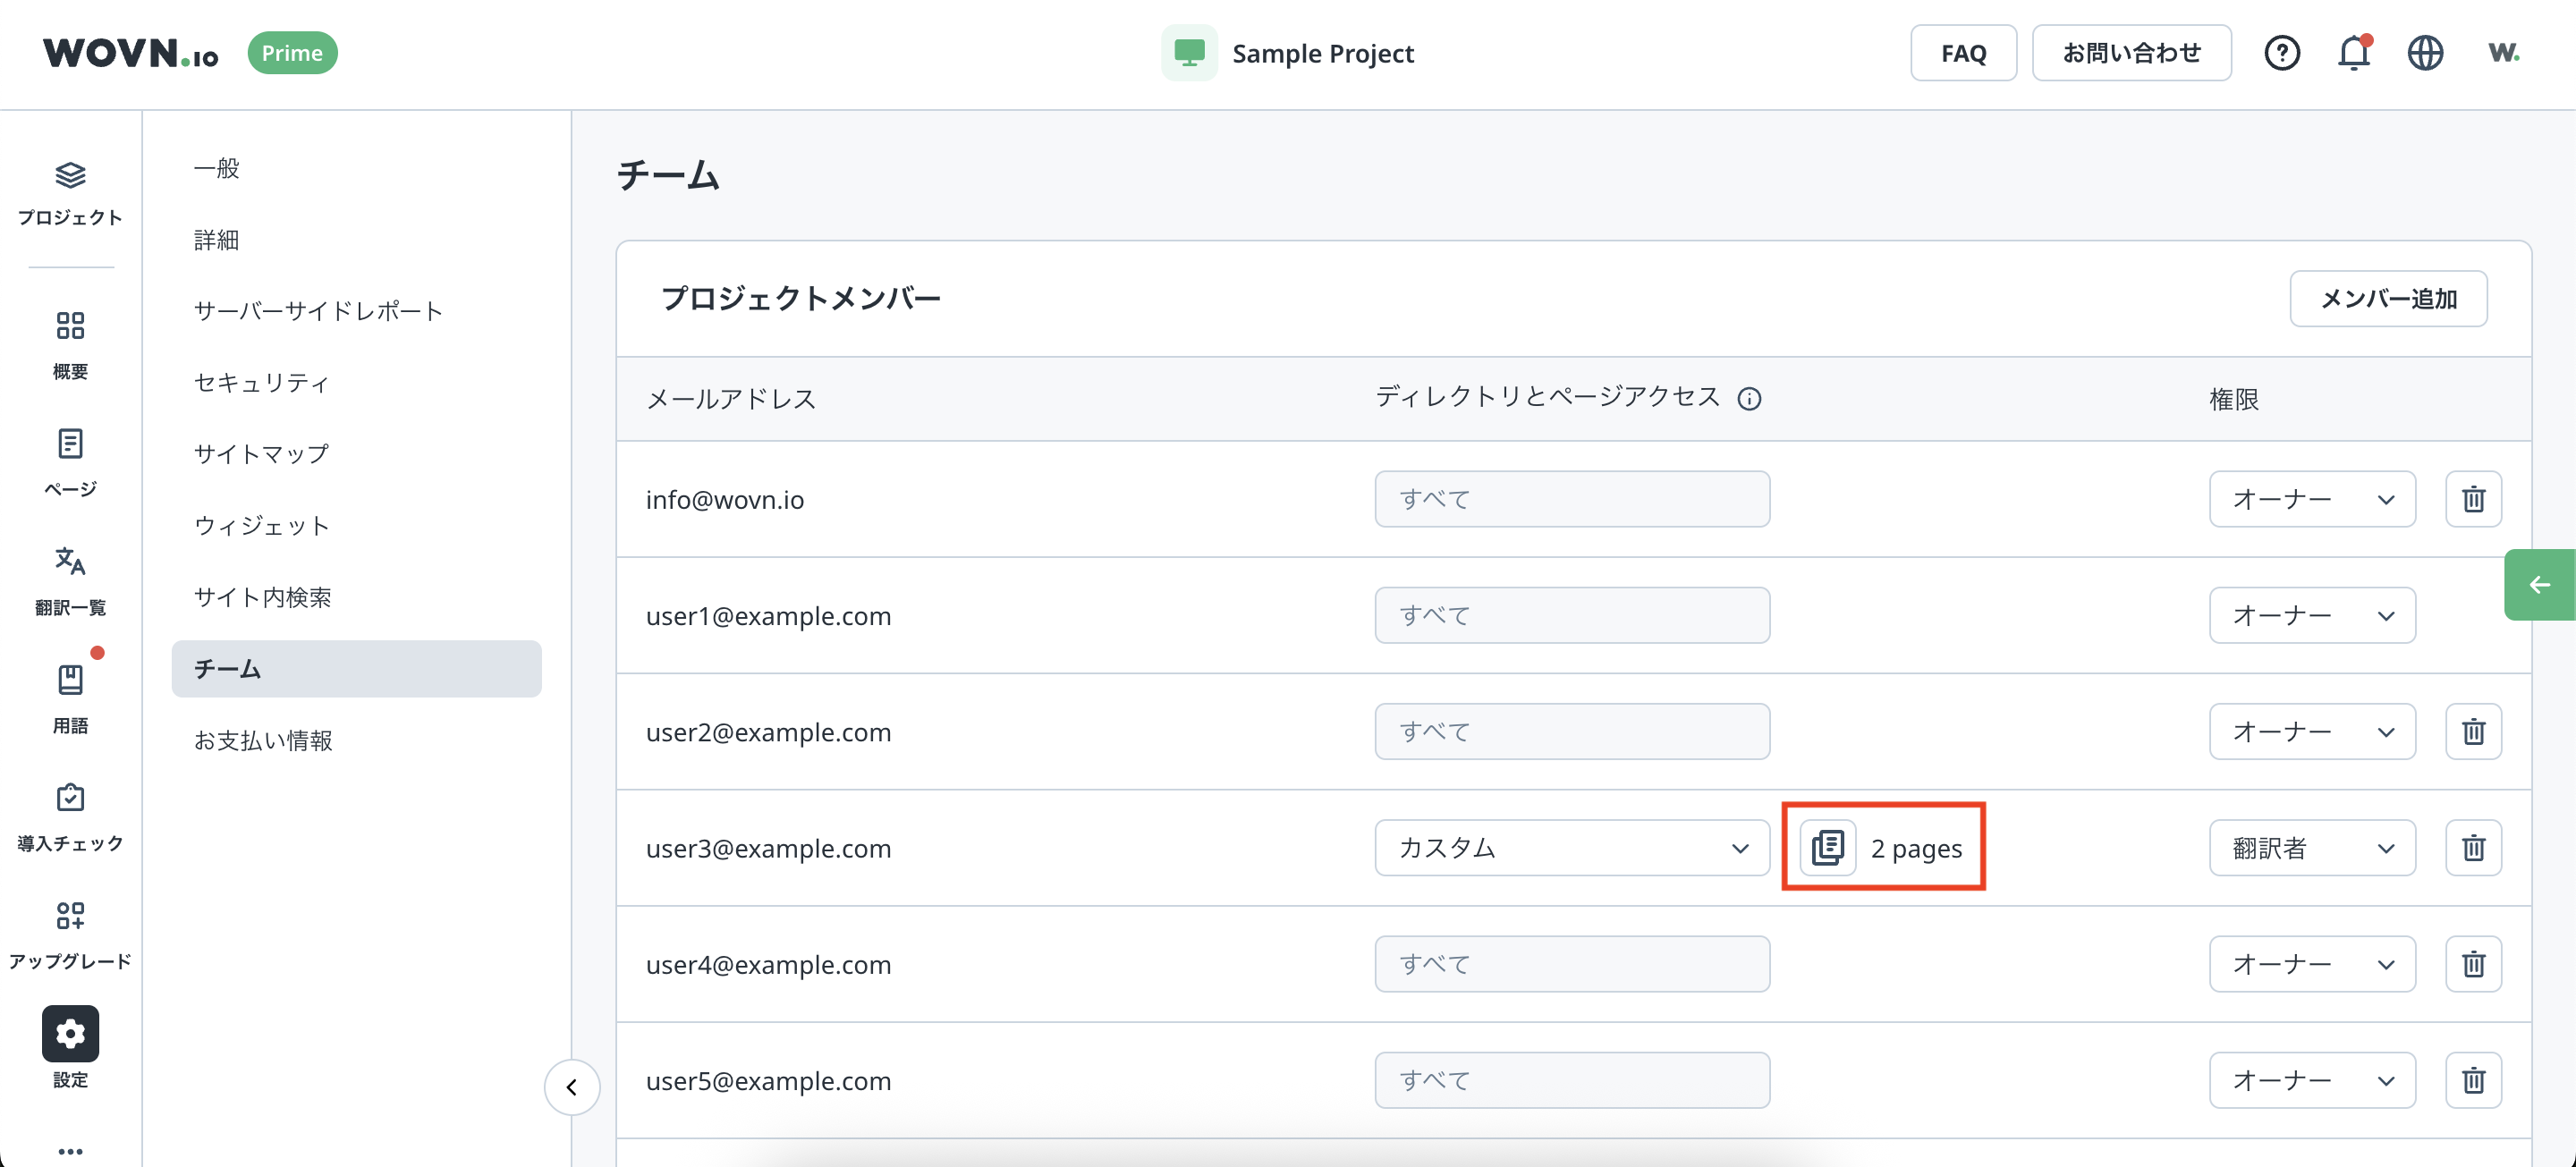Open the 翻訳者 role dropdown
Screen dimensions: 2576x1167
2311,848
